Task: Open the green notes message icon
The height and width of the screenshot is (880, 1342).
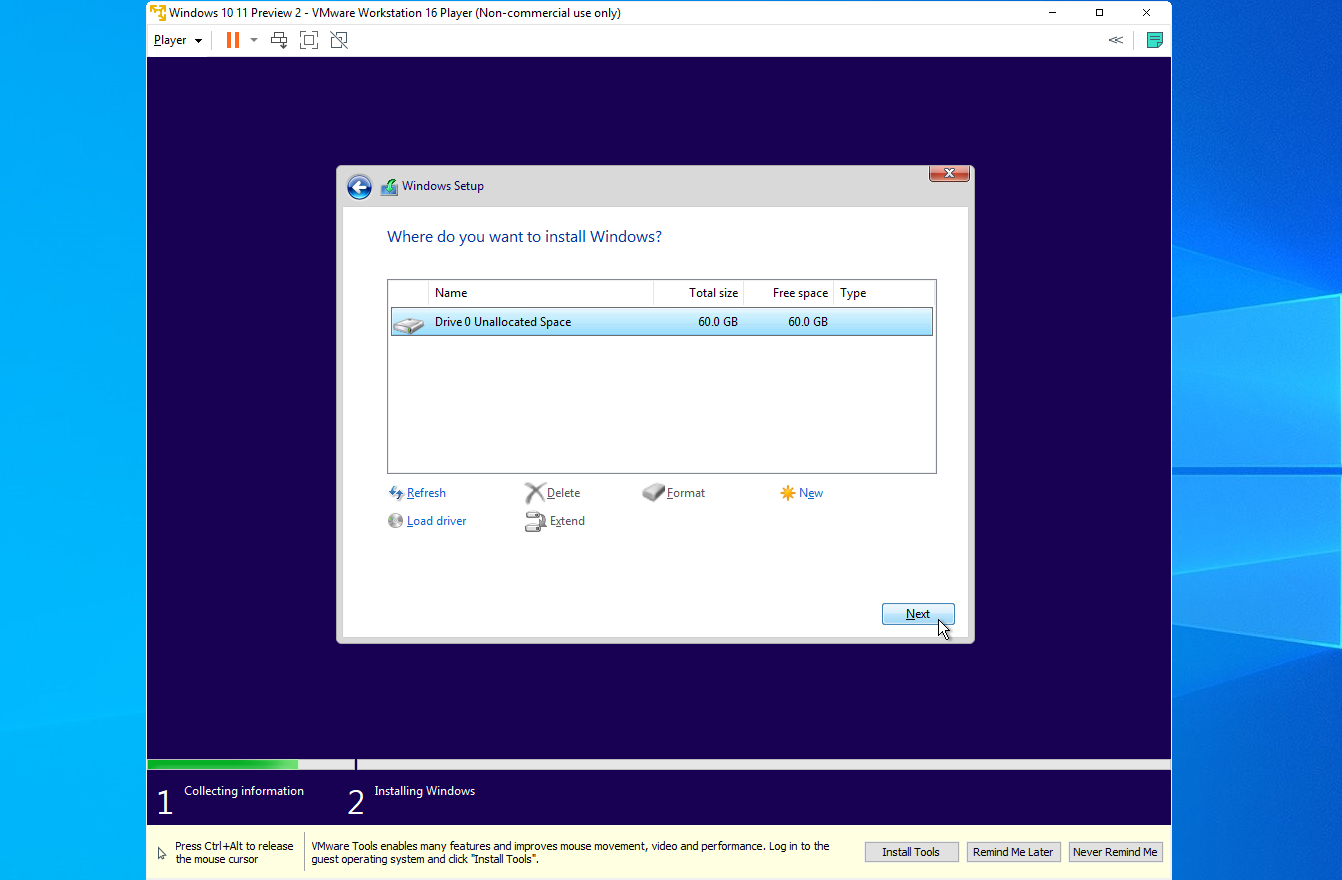Action: pyautogui.click(x=1154, y=40)
